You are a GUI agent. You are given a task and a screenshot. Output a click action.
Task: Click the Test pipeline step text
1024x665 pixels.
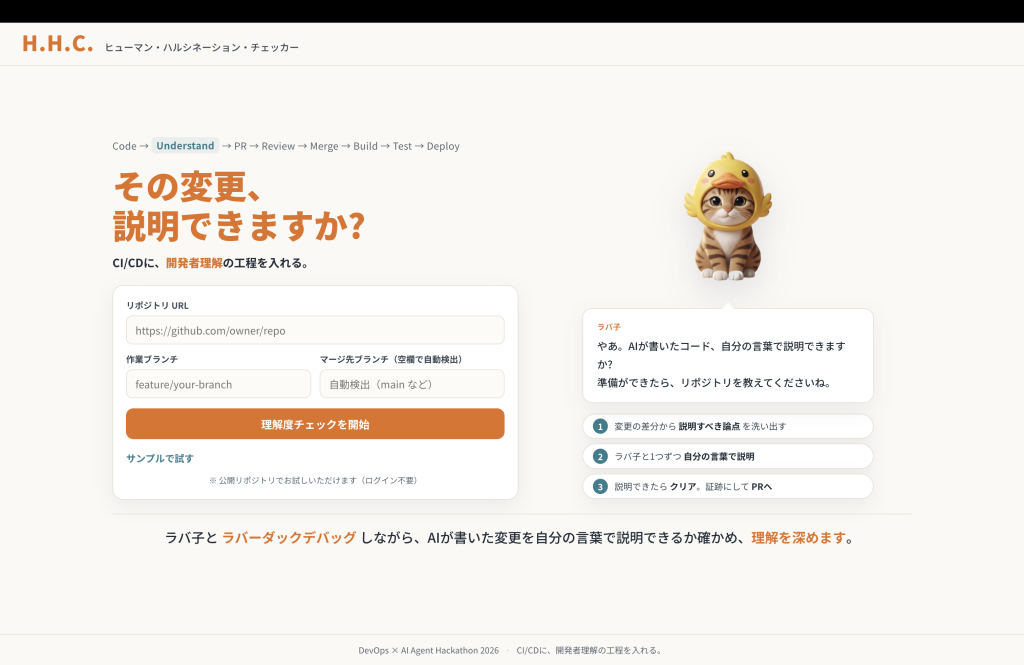402,146
